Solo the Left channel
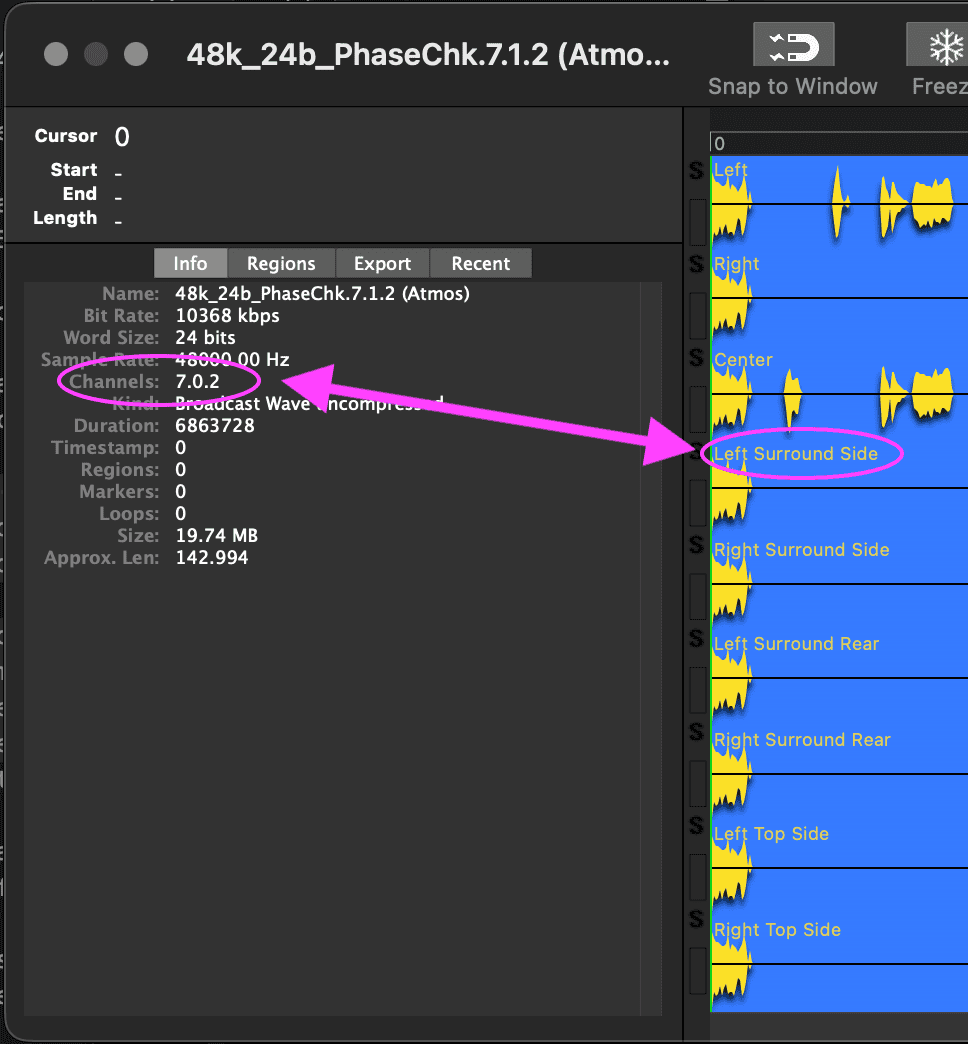Image resolution: width=968 pixels, height=1044 pixels. (695, 170)
